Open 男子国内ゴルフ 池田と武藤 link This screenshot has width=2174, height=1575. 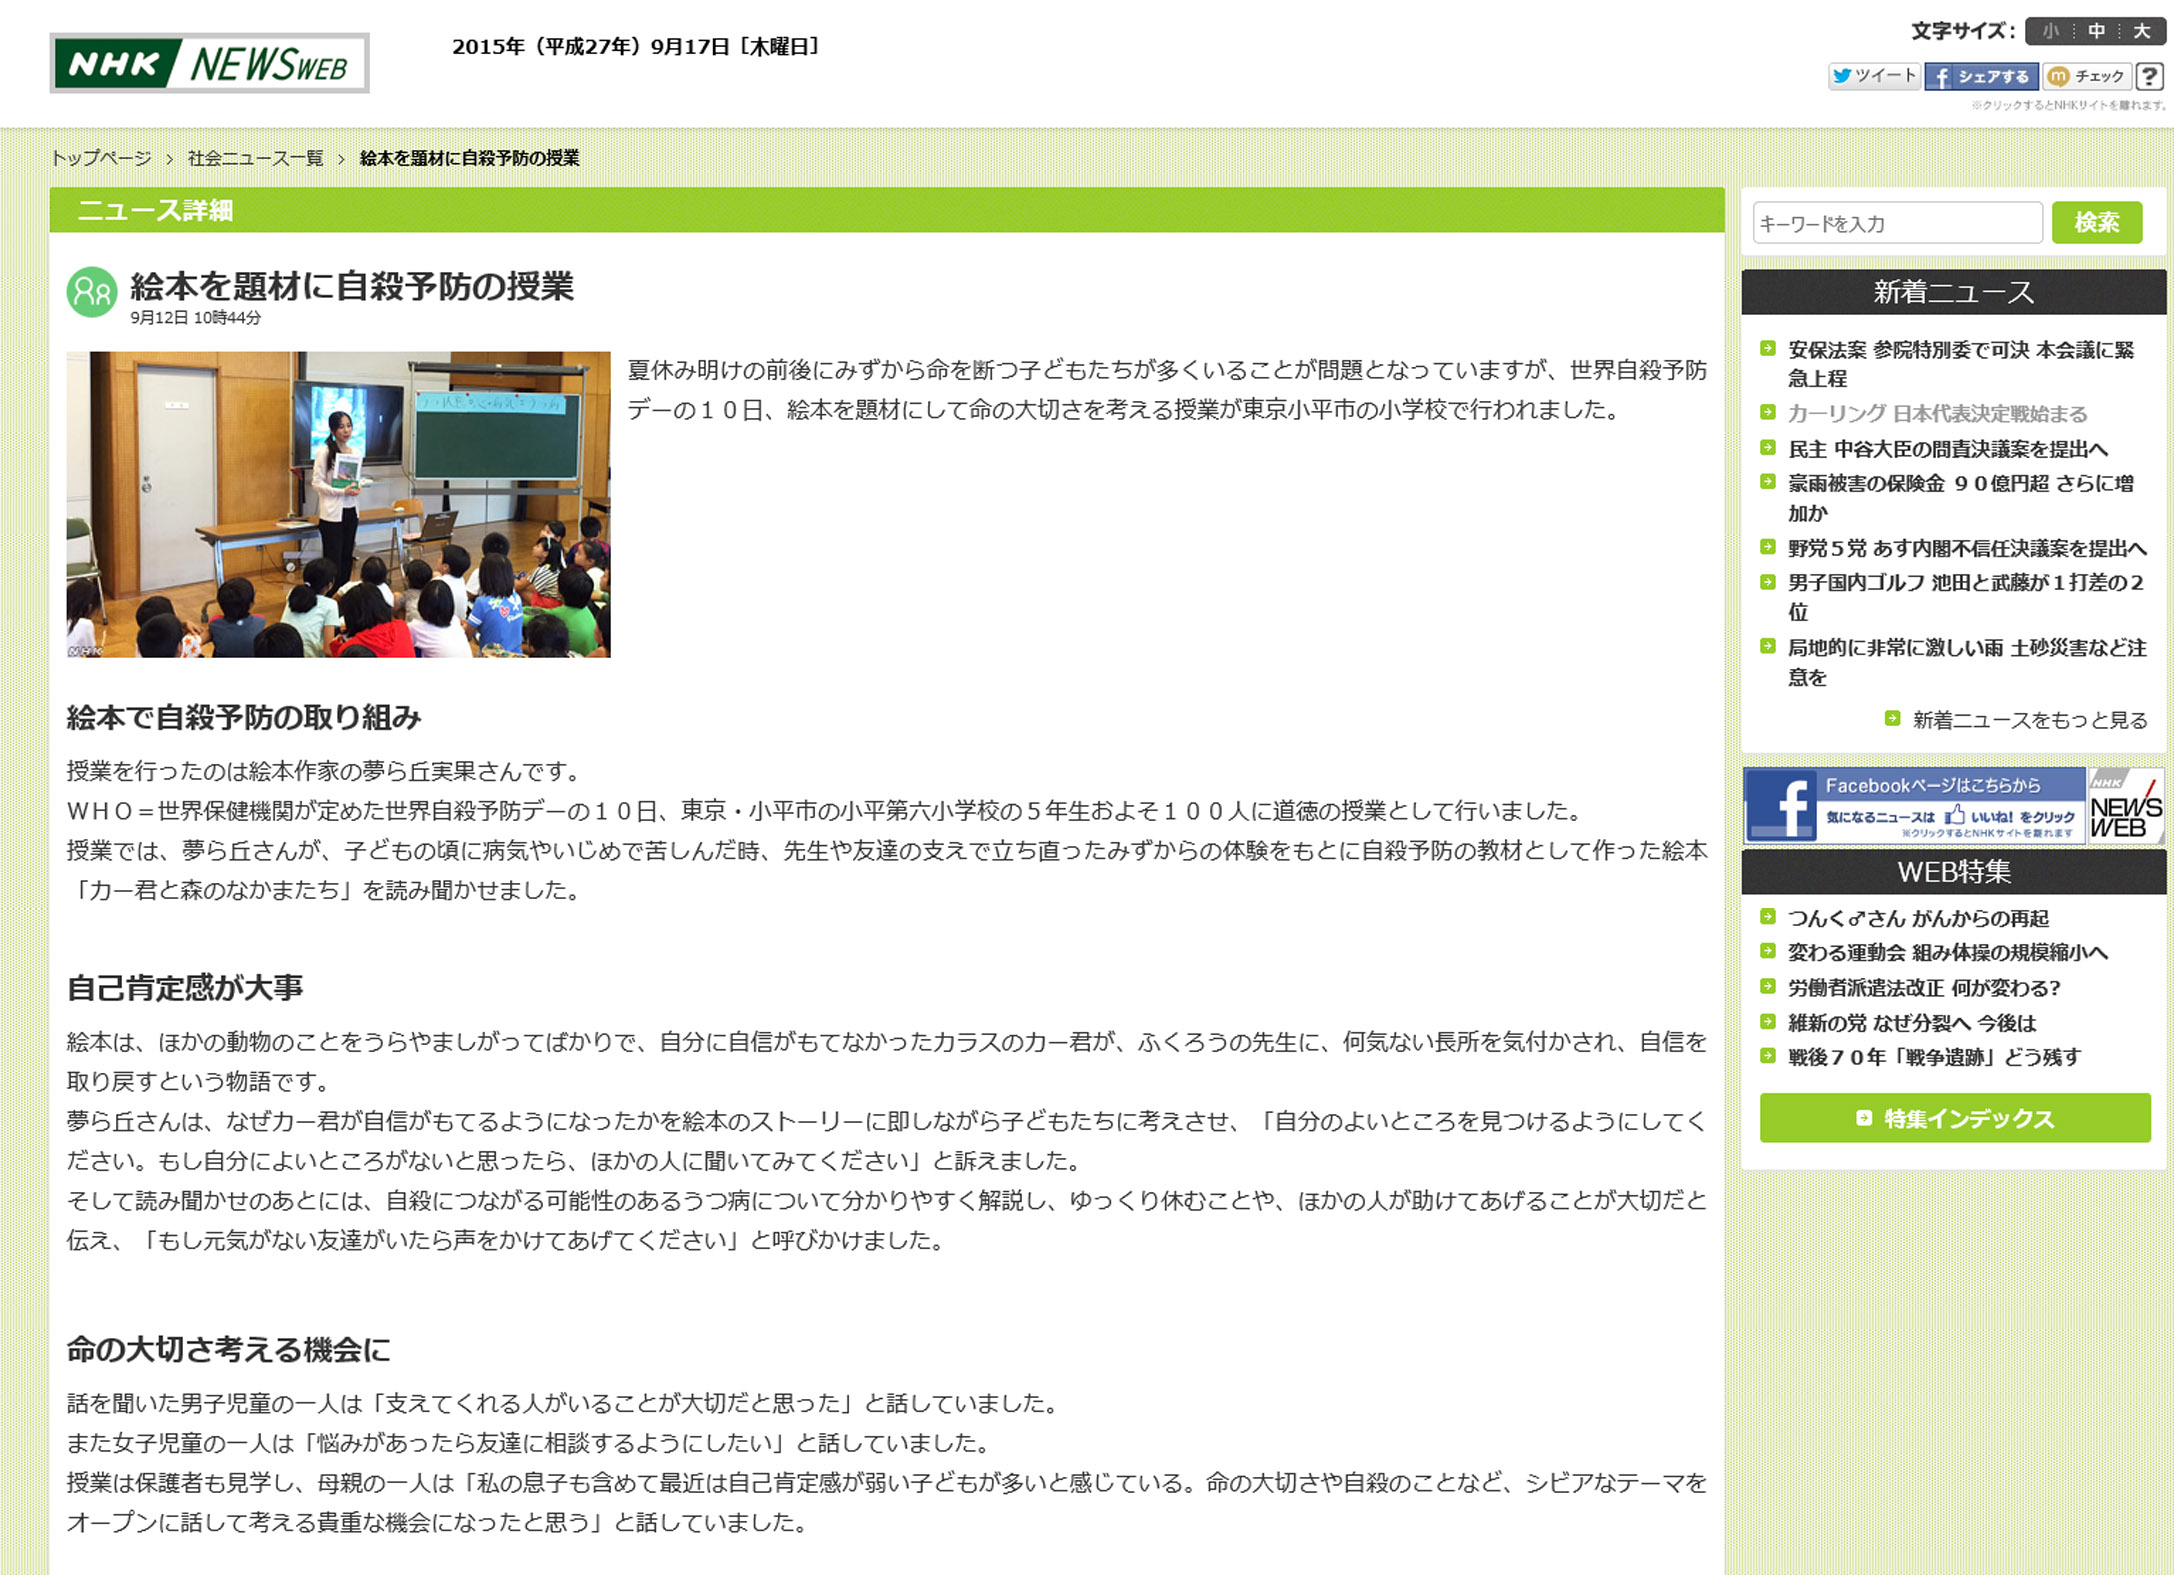(1966, 597)
